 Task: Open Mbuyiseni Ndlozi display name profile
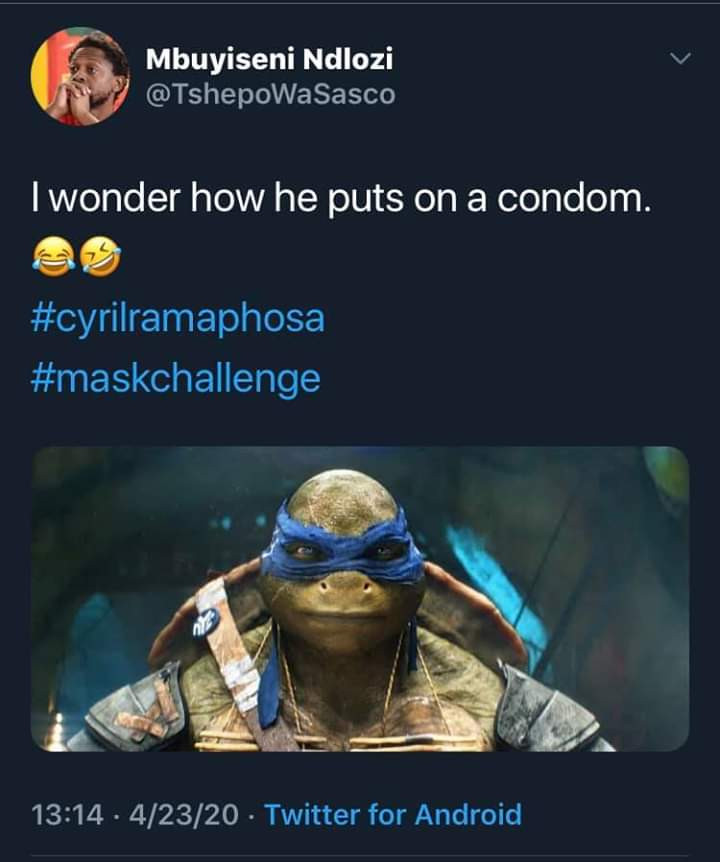269,59
